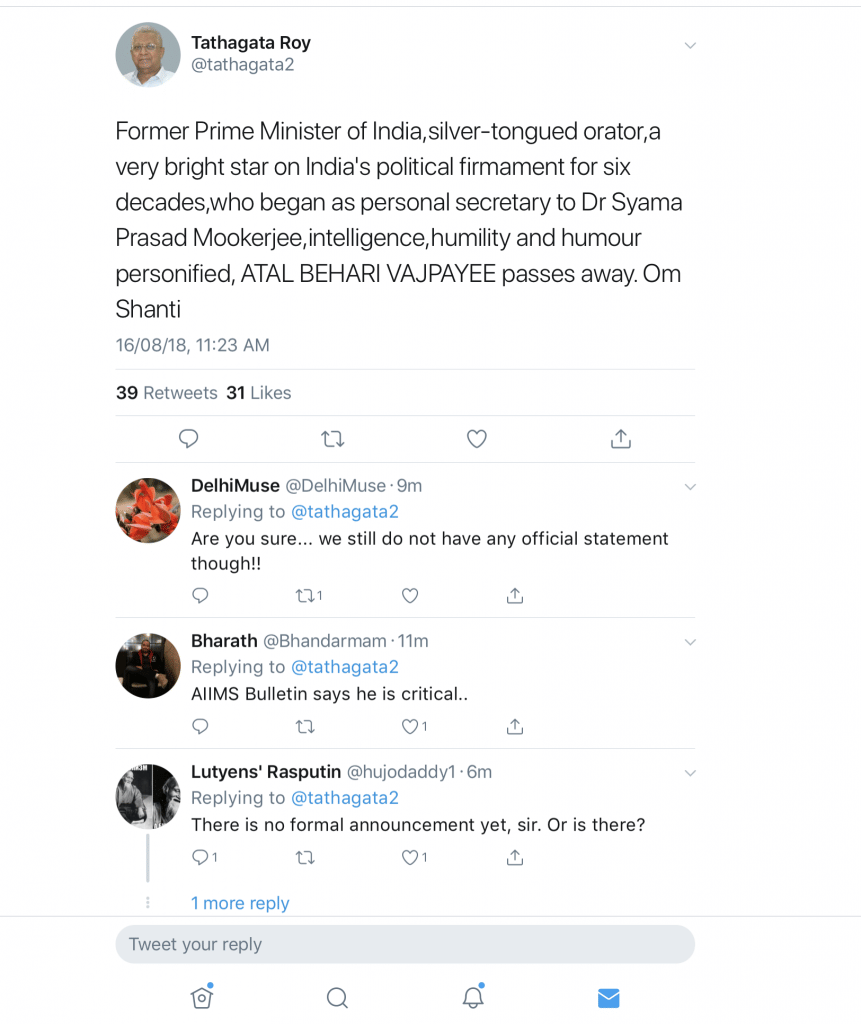Like Bharath's AIIMS Bulletin reply
This screenshot has height=1024, width=861.
412,726
